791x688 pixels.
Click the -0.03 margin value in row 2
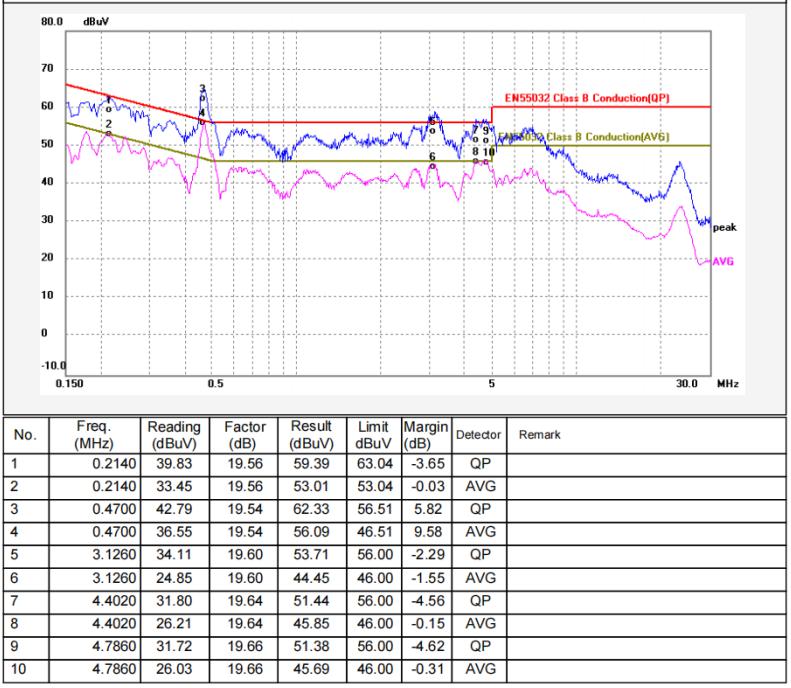(420, 486)
